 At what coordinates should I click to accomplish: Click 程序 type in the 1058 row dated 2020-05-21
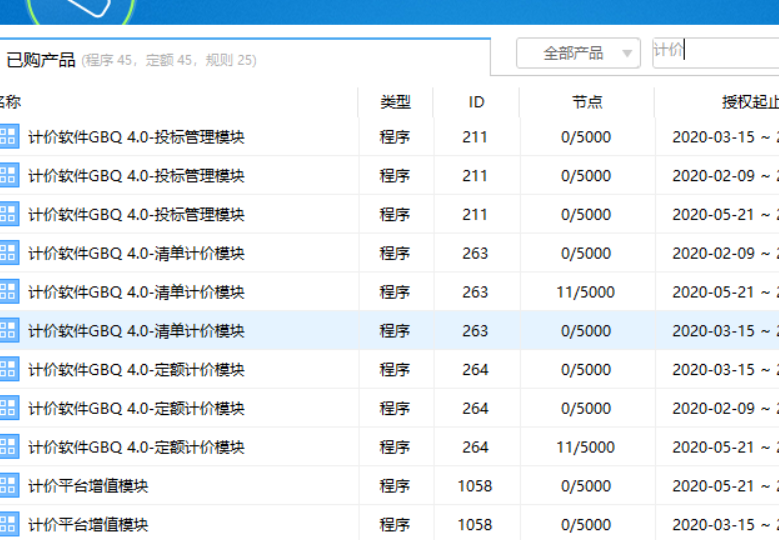(395, 485)
